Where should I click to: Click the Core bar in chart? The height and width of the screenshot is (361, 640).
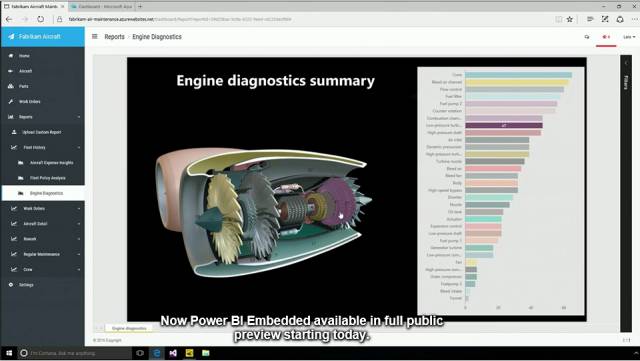pos(518,75)
